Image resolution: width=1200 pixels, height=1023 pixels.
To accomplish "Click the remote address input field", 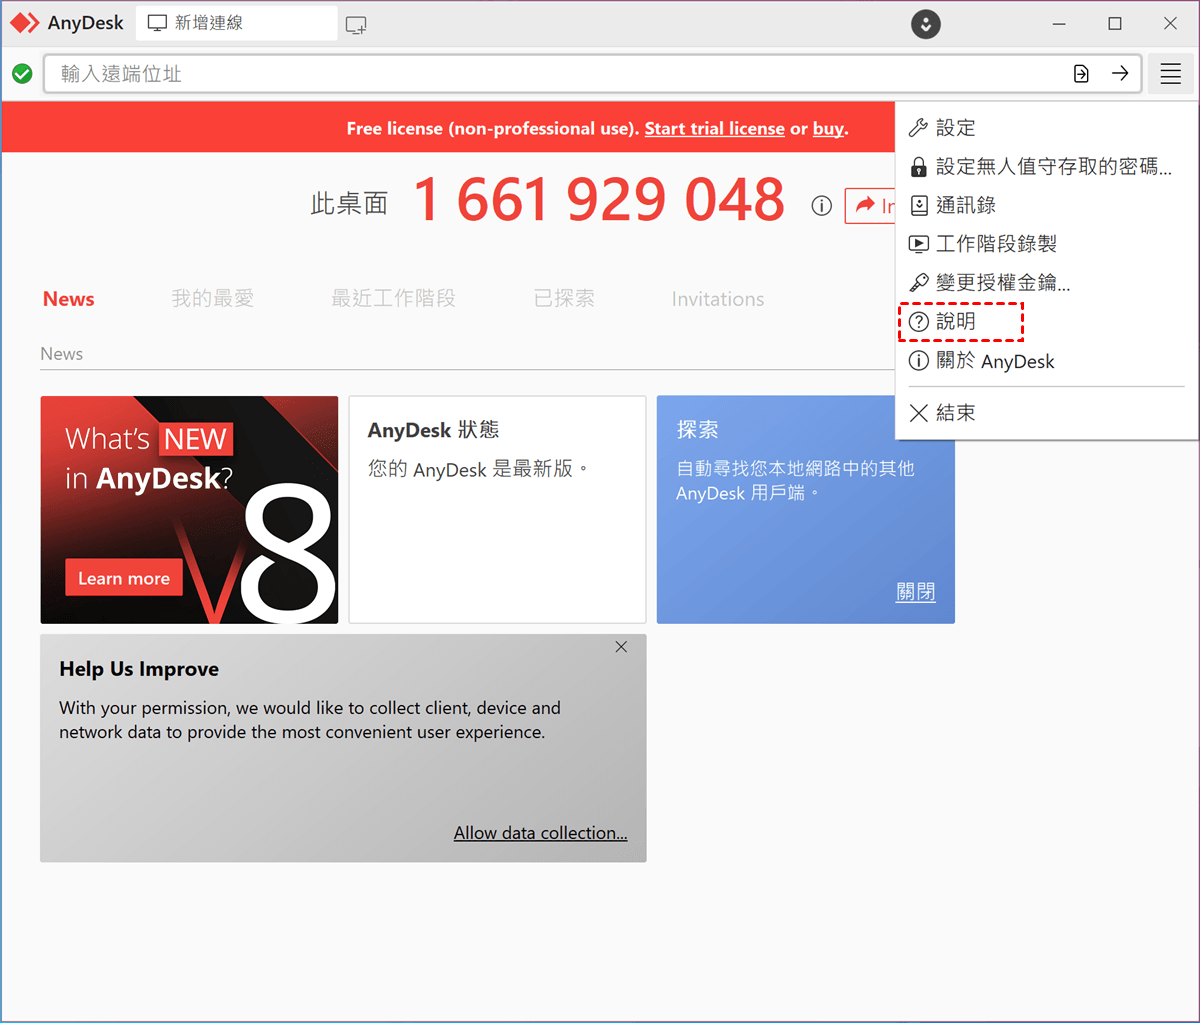I will (x=550, y=74).
